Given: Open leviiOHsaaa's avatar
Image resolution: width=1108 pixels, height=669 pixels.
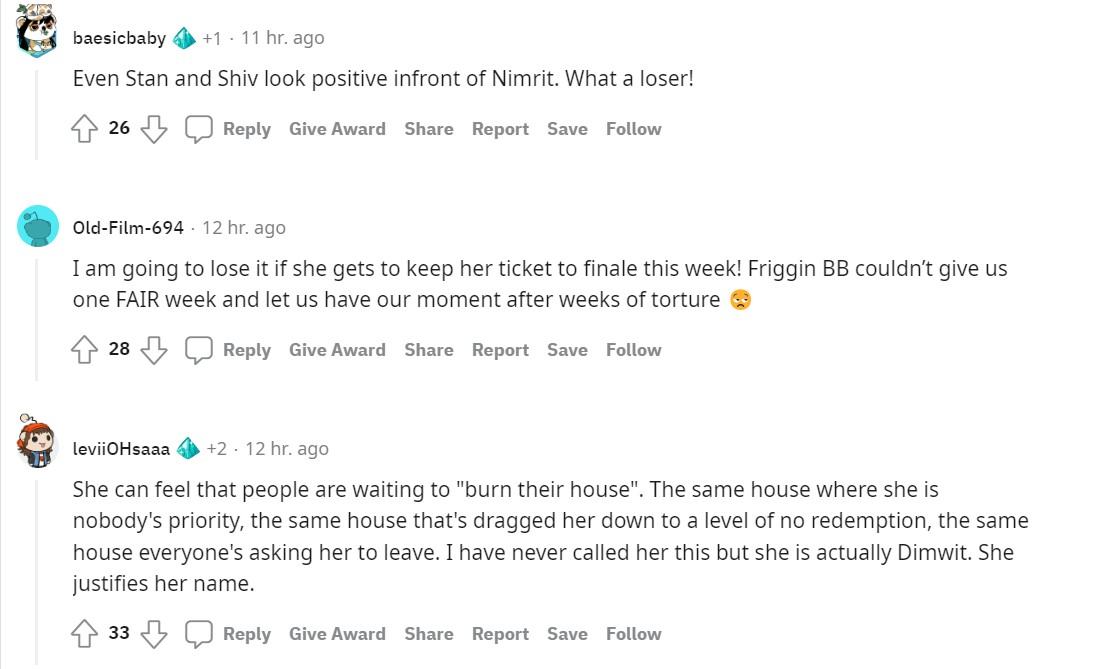Looking at the screenshot, I should click(x=38, y=441).
